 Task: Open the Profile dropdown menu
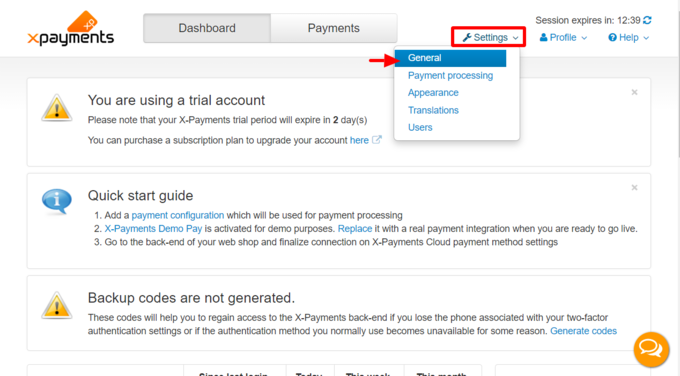(x=563, y=37)
